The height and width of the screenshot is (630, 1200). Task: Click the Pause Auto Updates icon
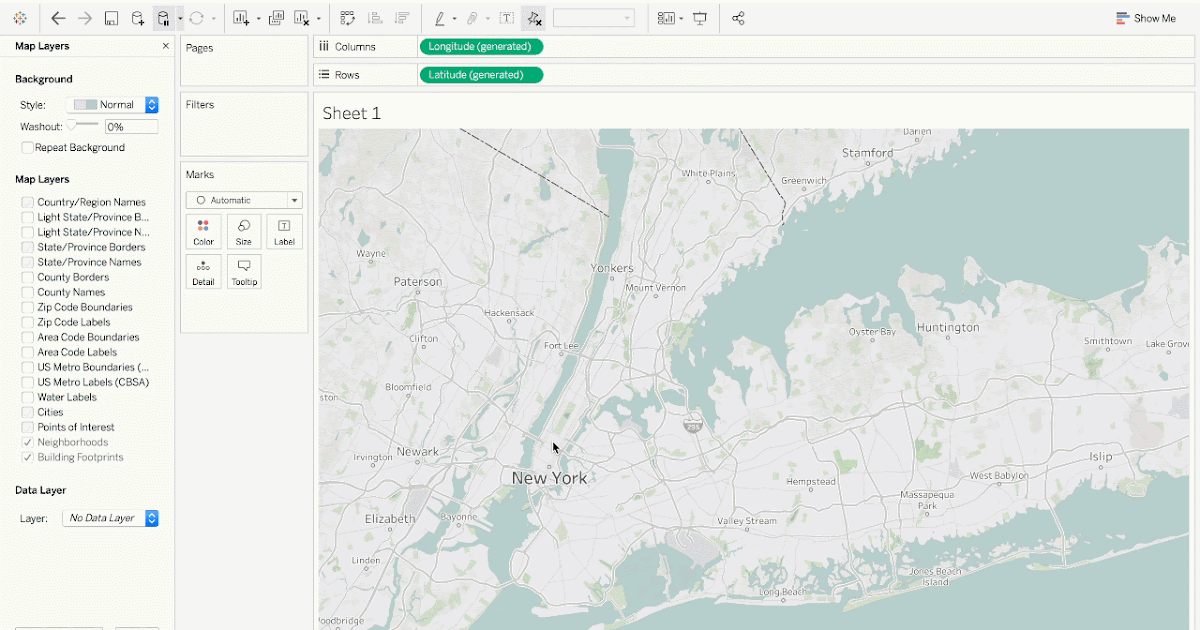163,18
